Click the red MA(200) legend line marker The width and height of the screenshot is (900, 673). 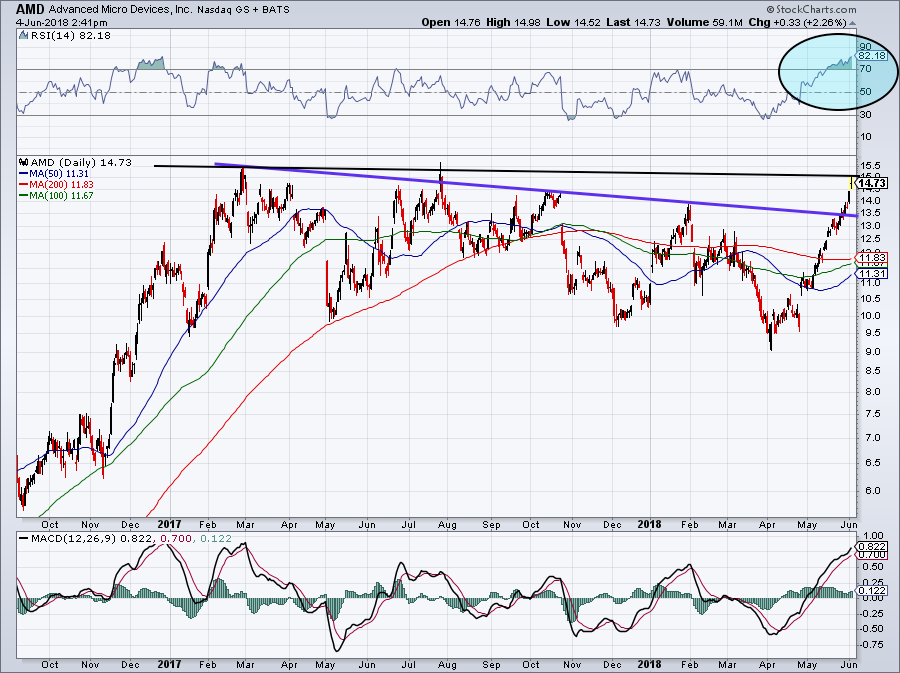(24, 182)
